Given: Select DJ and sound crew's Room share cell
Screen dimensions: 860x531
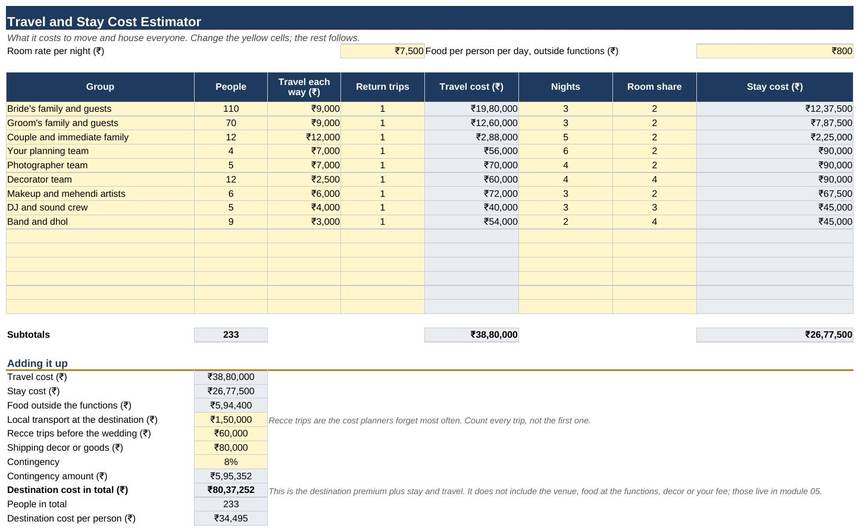Looking at the screenshot, I should click(654, 207).
